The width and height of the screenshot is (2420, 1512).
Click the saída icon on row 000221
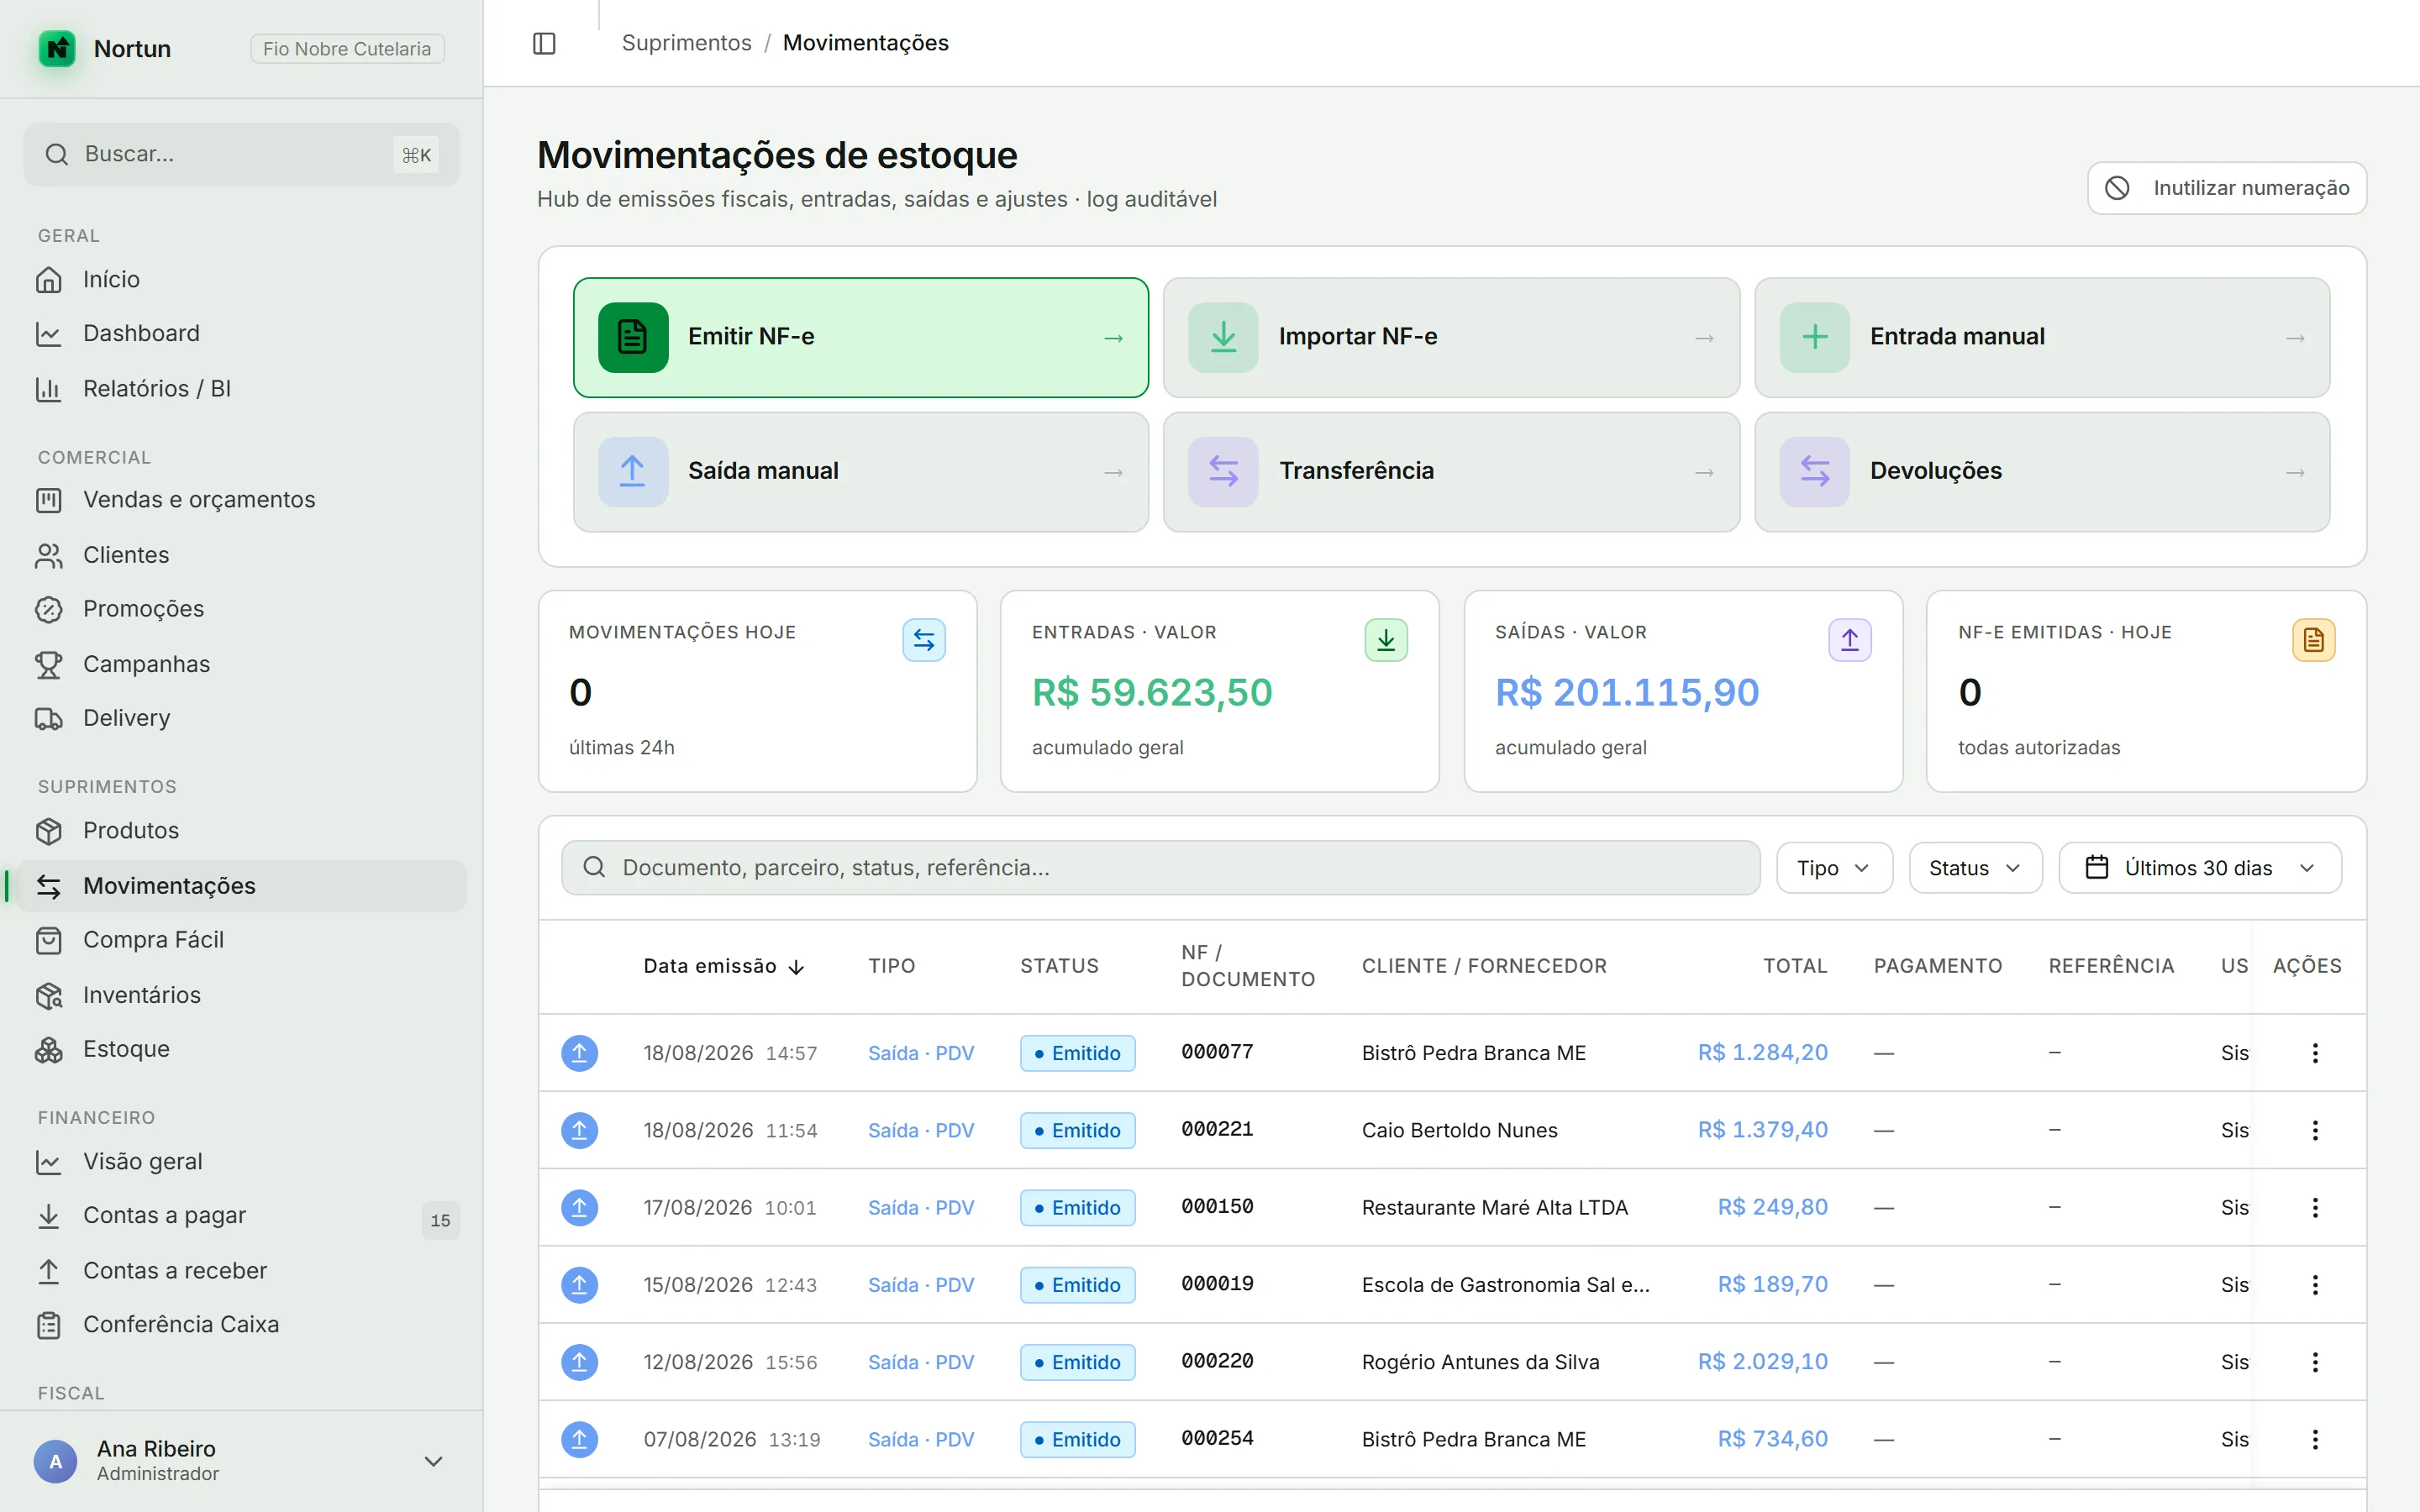(579, 1129)
